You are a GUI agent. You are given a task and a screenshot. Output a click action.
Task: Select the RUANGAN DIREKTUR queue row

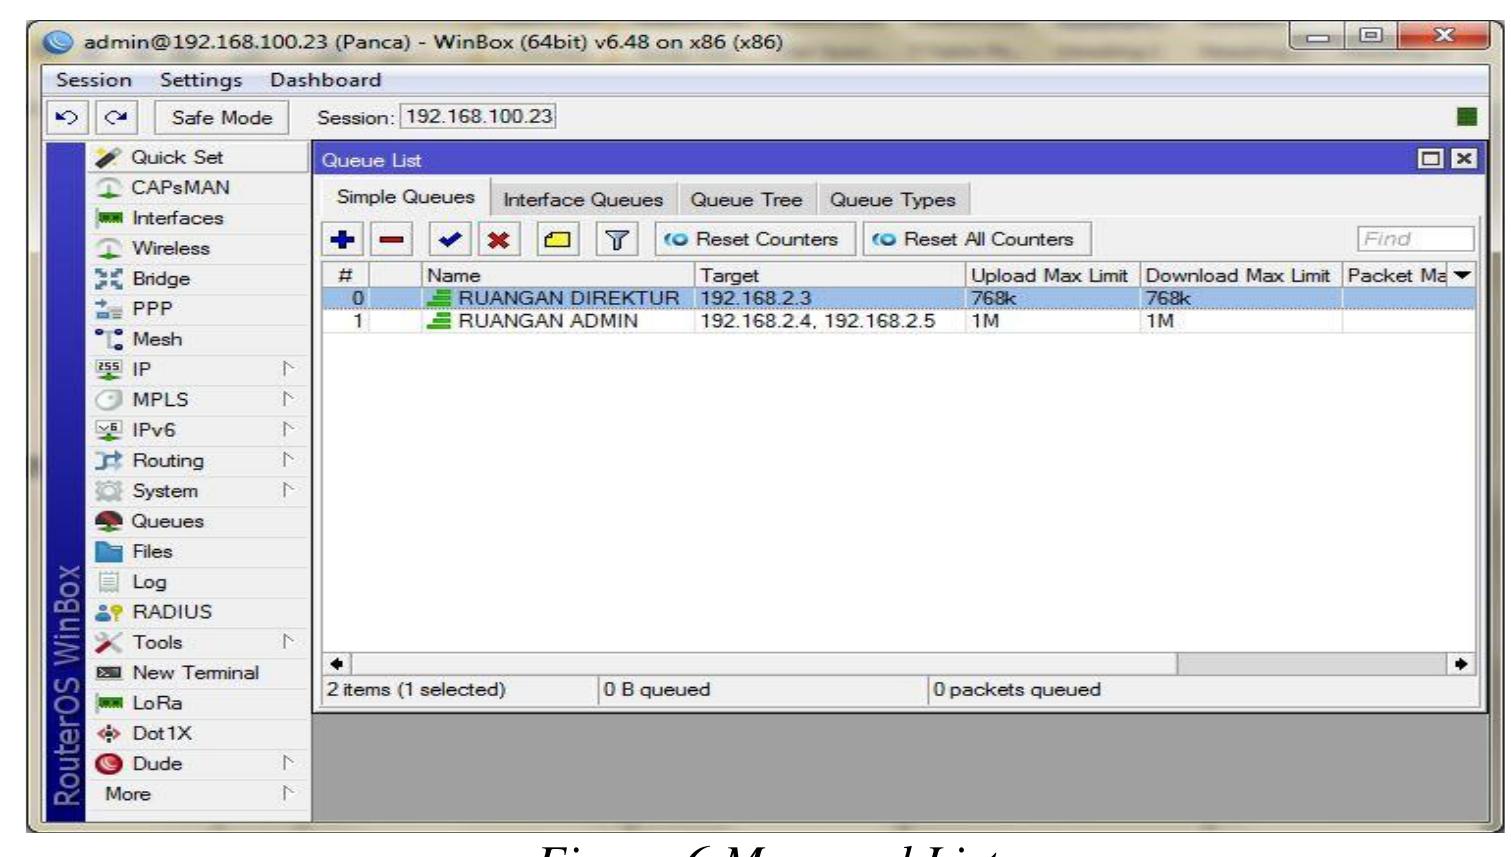click(898, 298)
